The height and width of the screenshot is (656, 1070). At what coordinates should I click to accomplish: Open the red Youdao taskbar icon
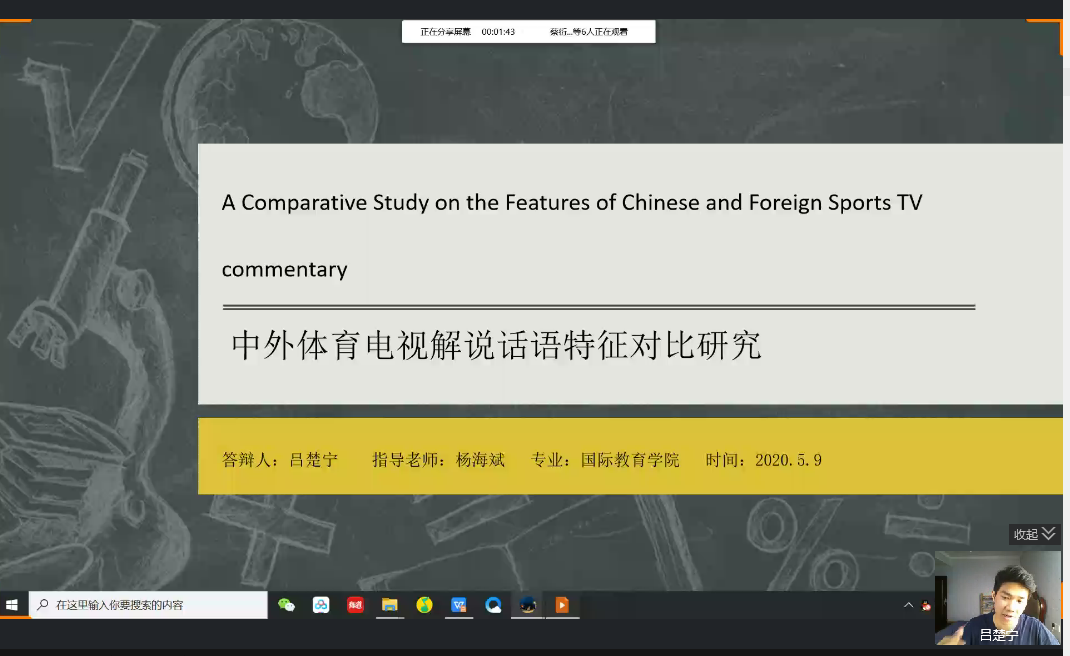click(x=355, y=605)
